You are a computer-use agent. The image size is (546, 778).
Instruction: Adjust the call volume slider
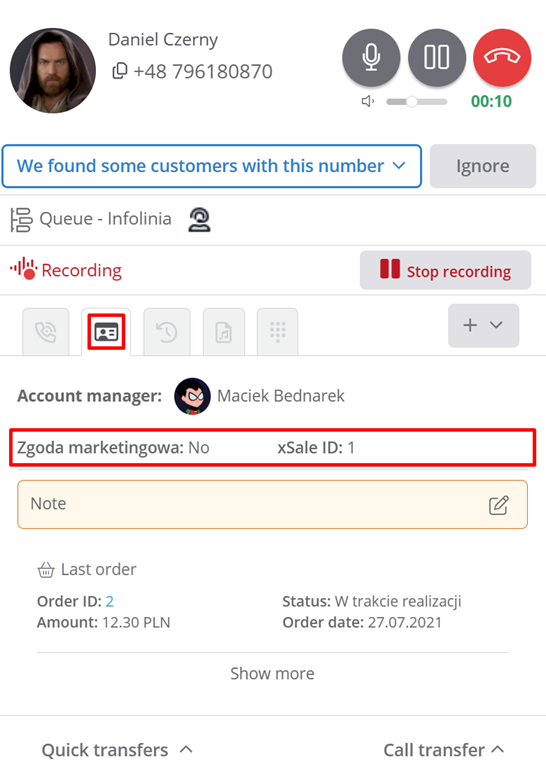click(x=416, y=102)
